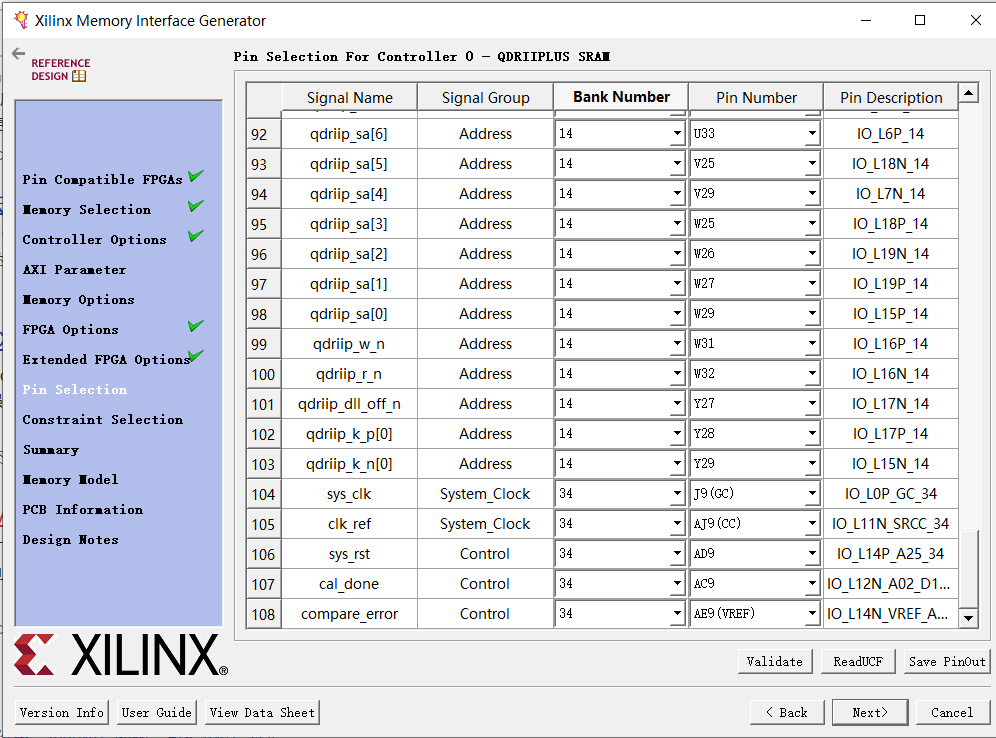Screen dimensions: 996x738
Task: Open Pin Number dropdown showing W31
Action: coord(812,344)
